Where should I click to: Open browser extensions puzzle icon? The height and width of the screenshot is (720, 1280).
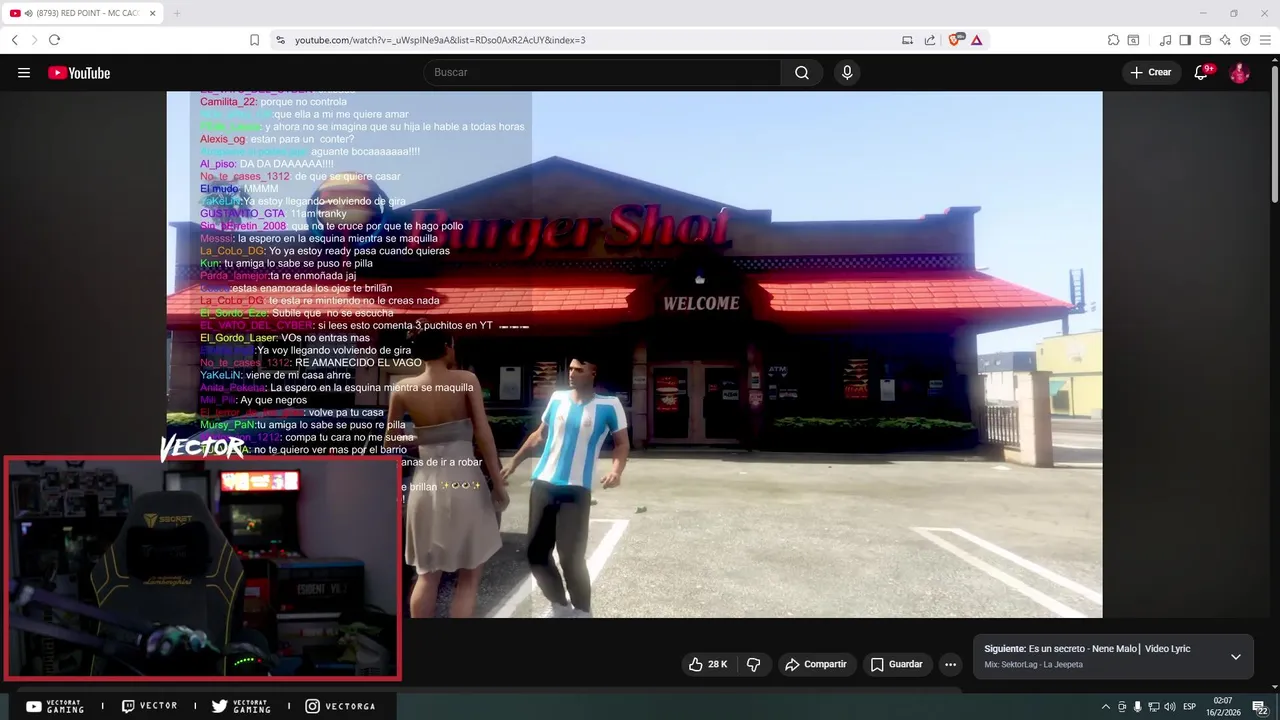point(1113,40)
